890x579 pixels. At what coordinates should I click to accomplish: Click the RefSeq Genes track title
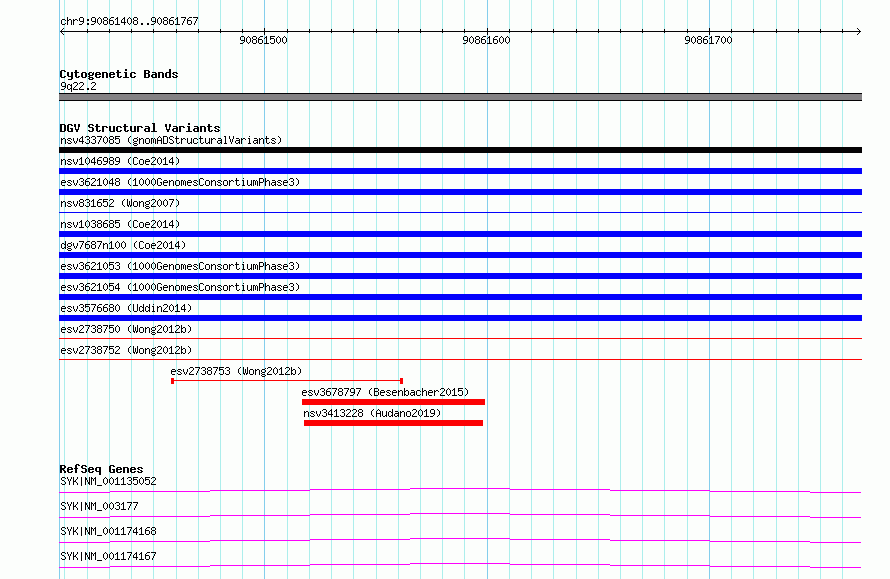pyautogui.click(x=101, y=469)
